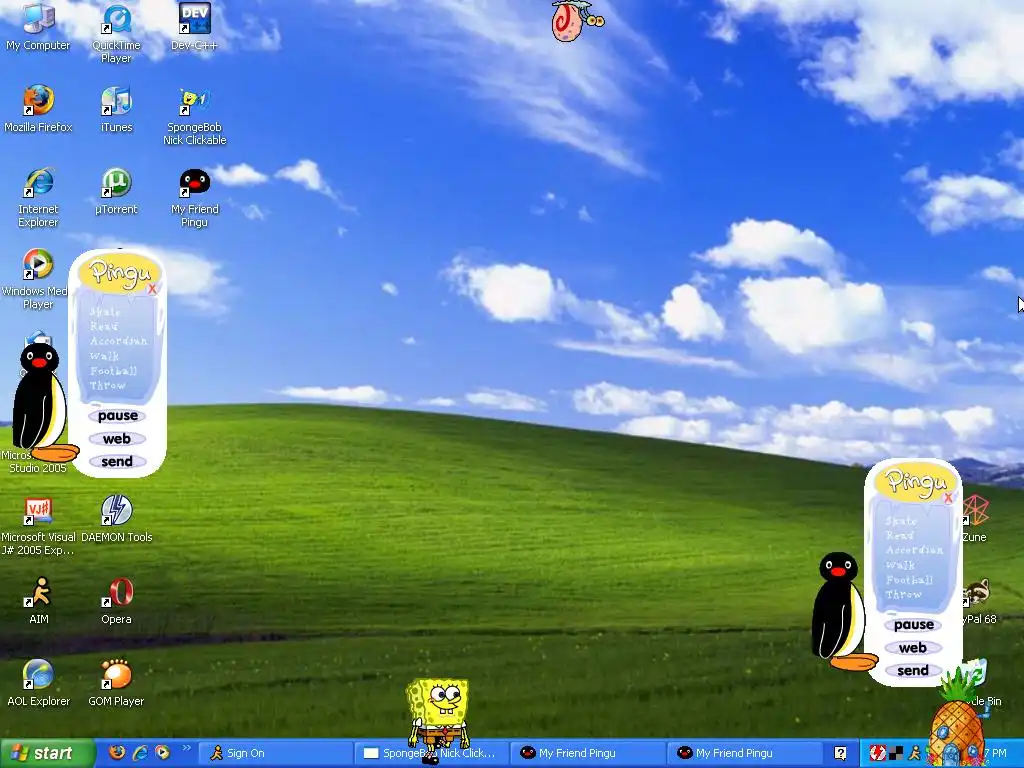Close the left Pingu panel with red X
Screen dimensions: 1024x768
point(152,289)
